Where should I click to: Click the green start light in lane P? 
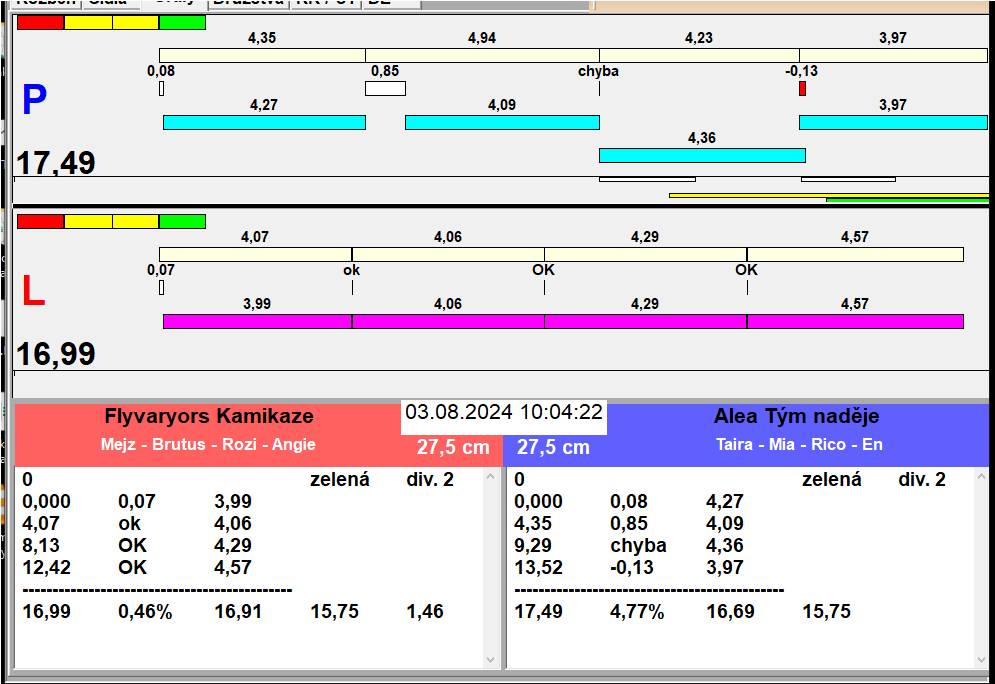point(182,22)
